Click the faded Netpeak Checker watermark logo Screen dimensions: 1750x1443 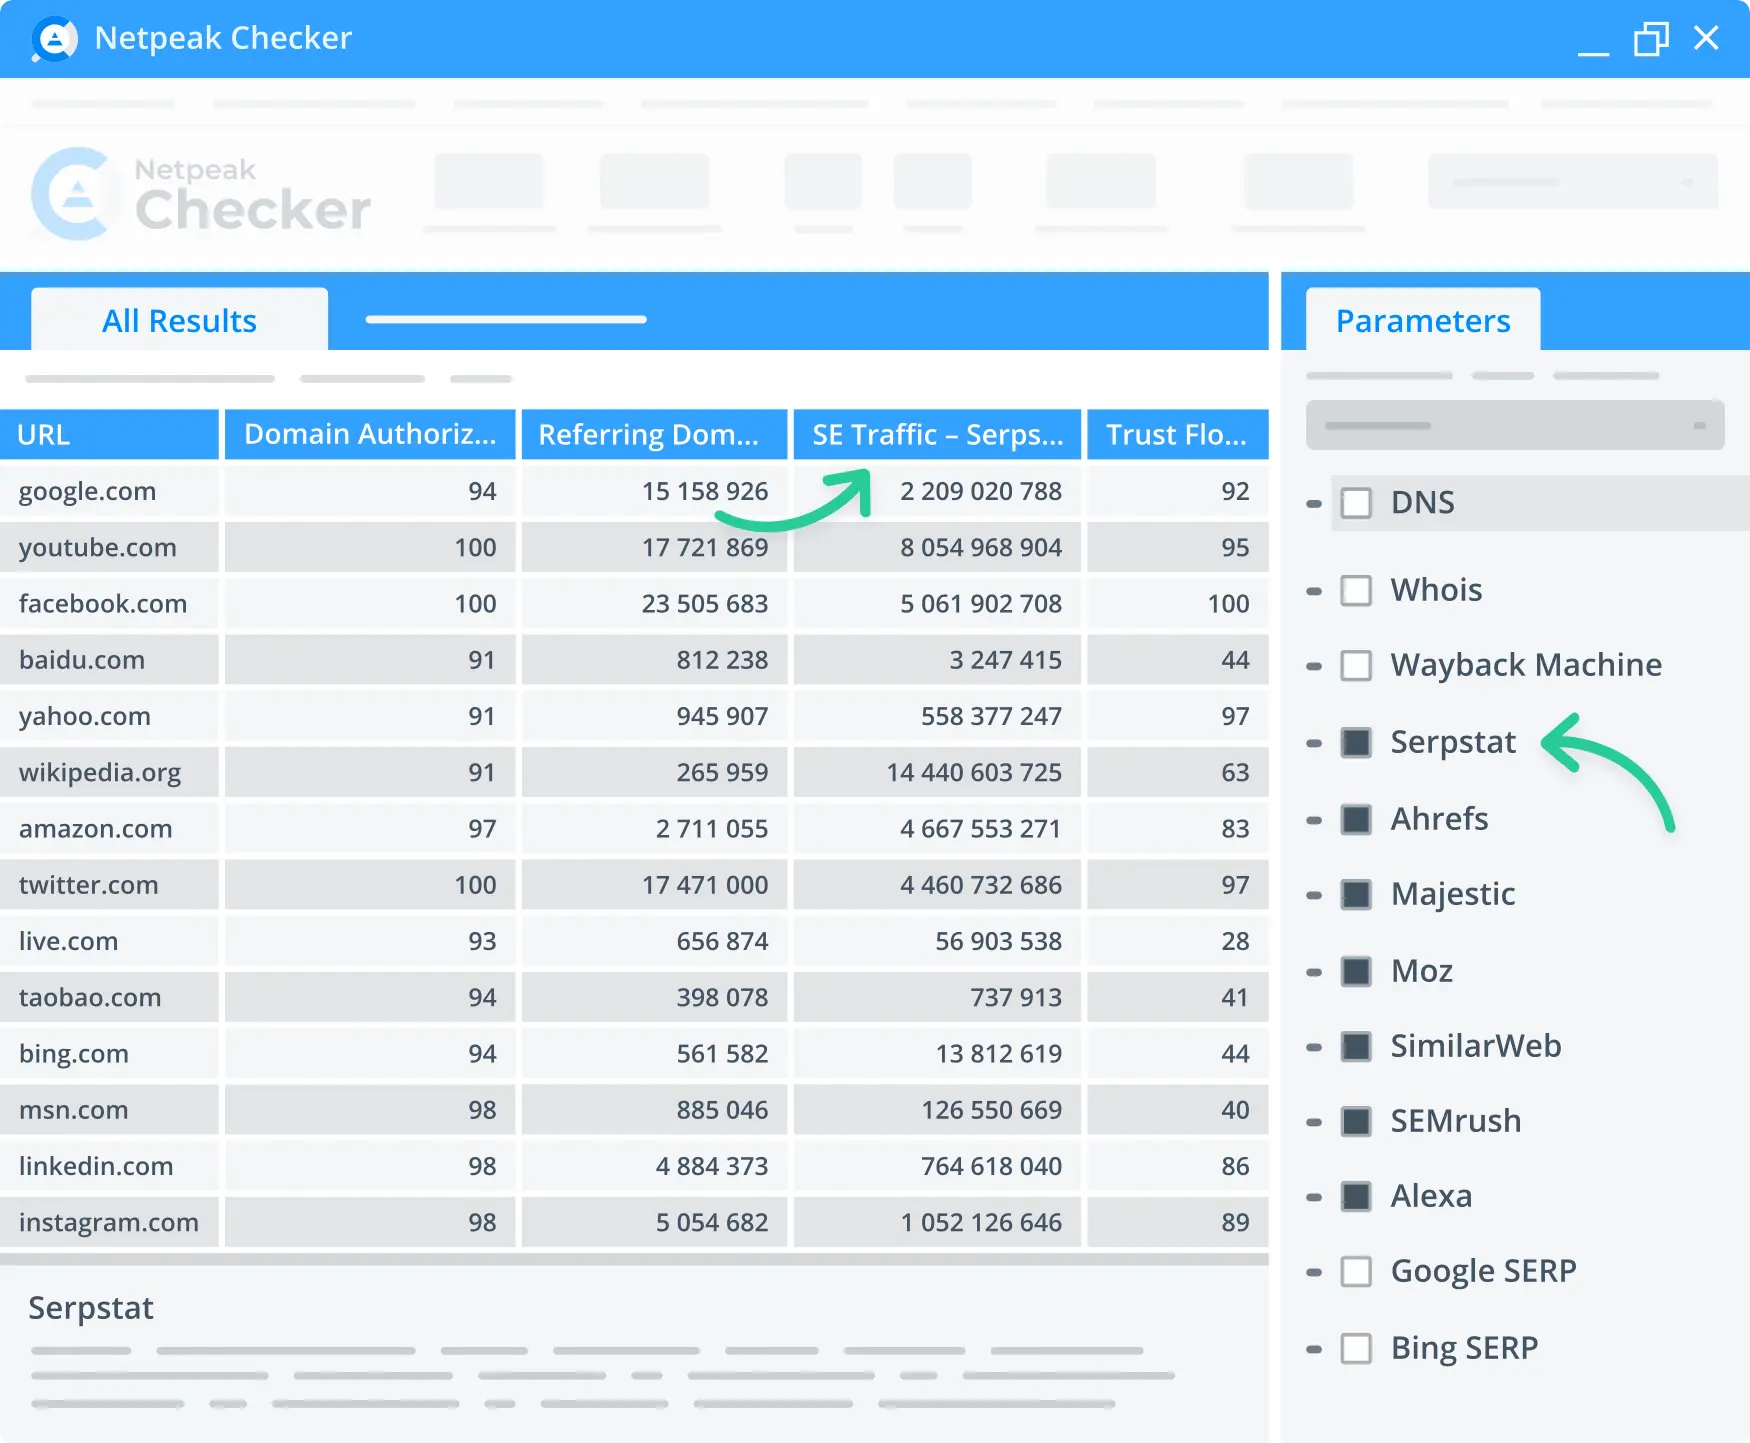coord(200,194)
